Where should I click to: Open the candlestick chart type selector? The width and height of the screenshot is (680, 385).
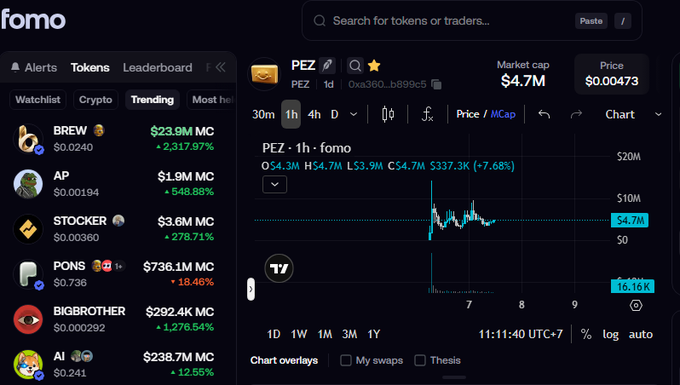point(388,114)
